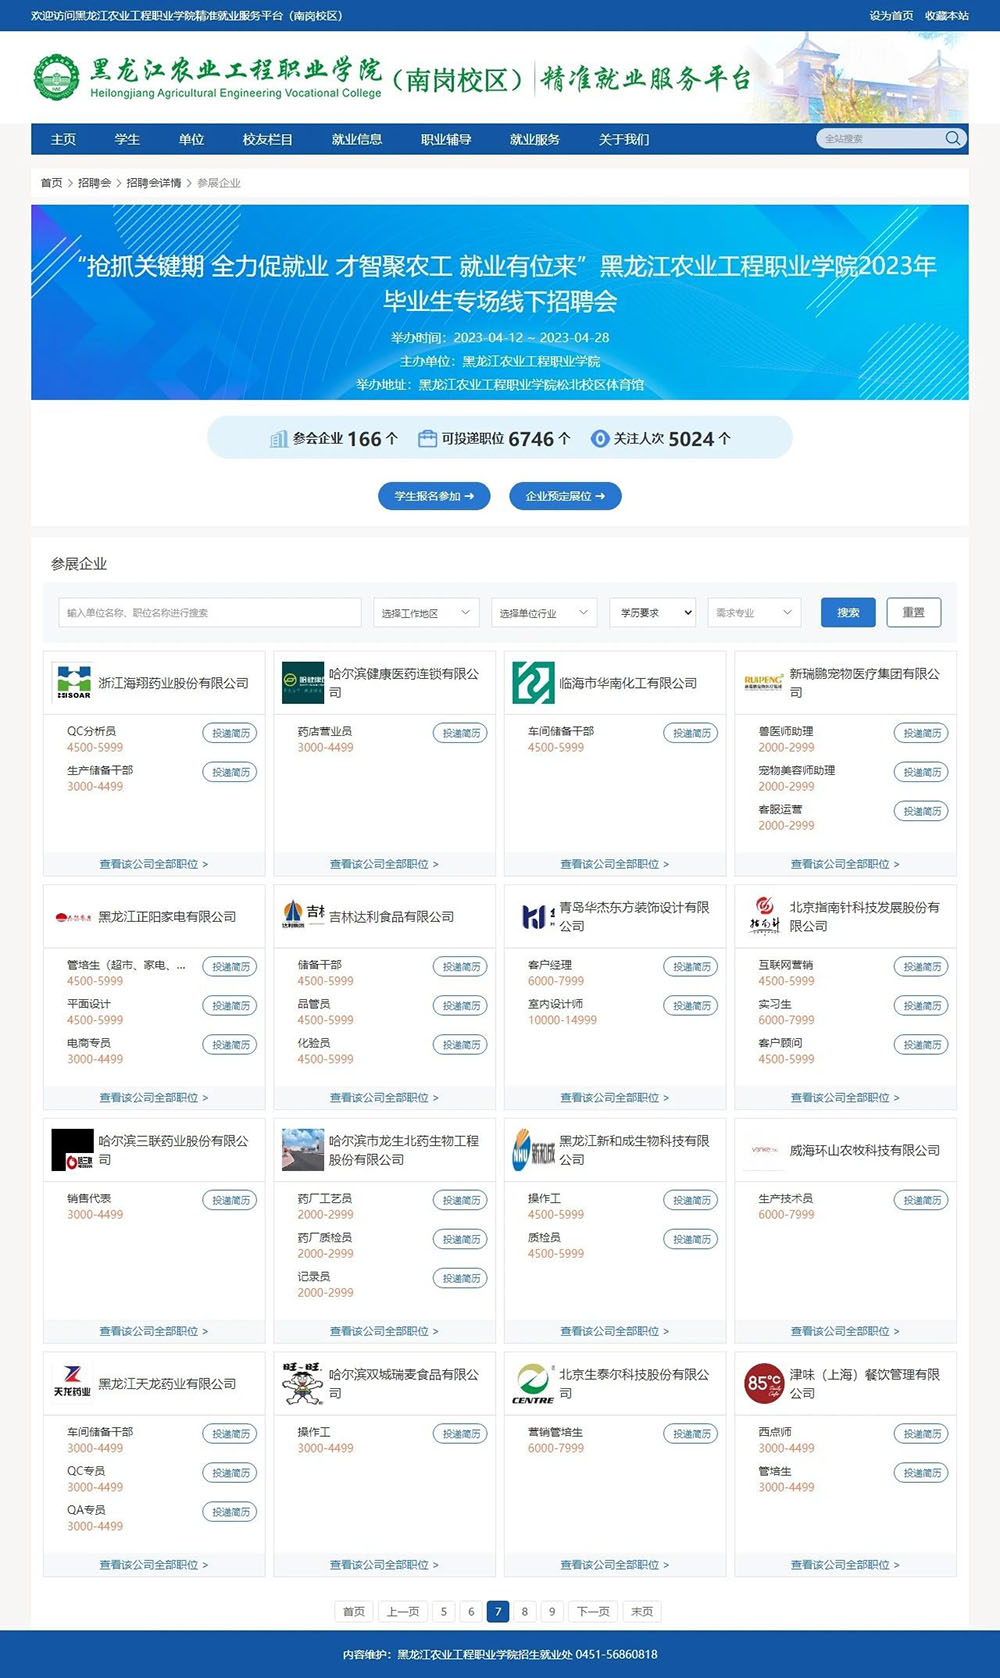Click the college emblem logo in header
This screenshot has height=1678, width=1000.
pyautogui.click(x=57, y=77)
